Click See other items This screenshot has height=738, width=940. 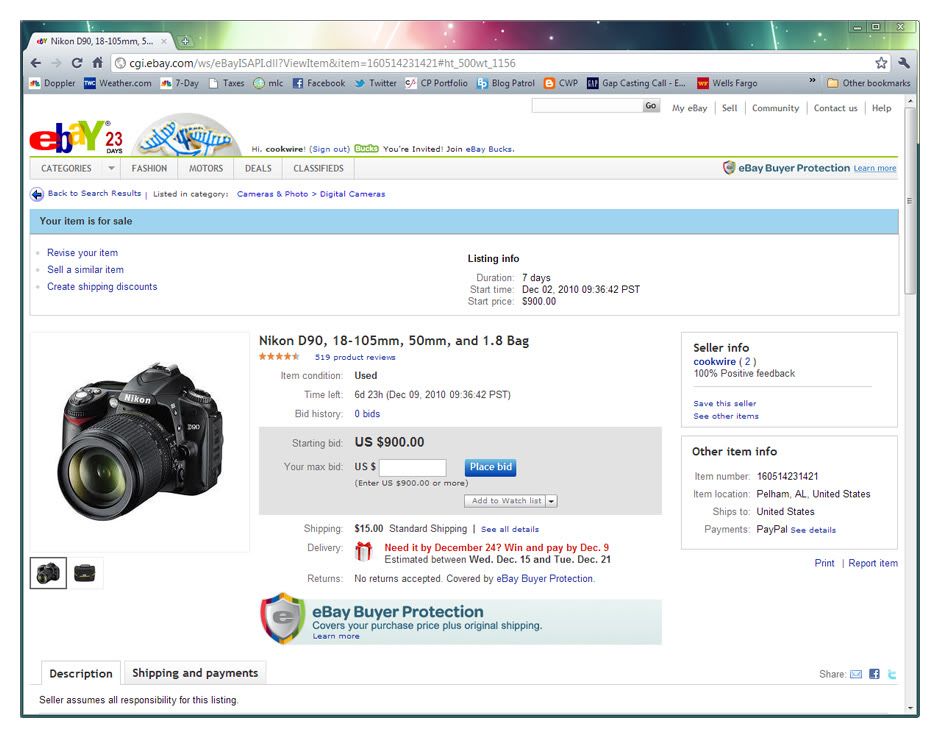(x=725, y=416)
